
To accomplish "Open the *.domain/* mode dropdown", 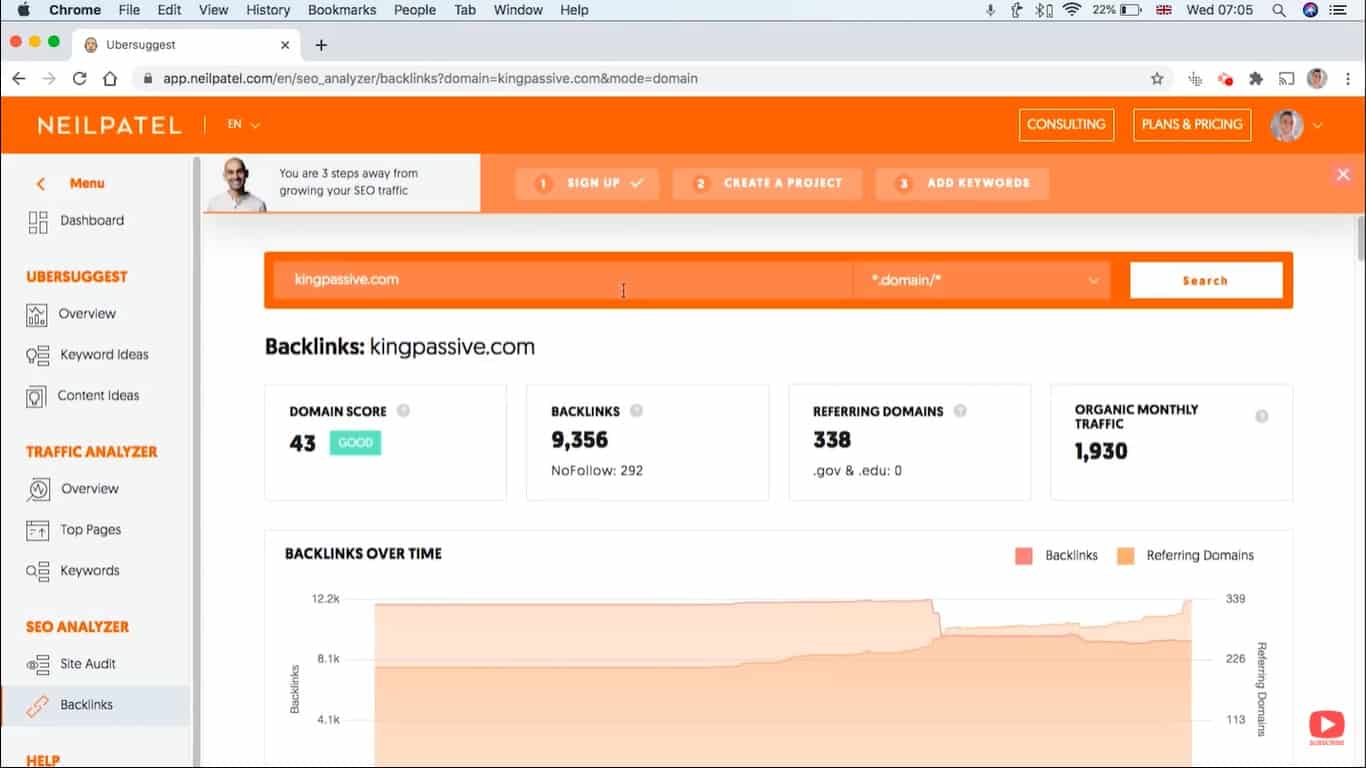I will coord(983,280).
